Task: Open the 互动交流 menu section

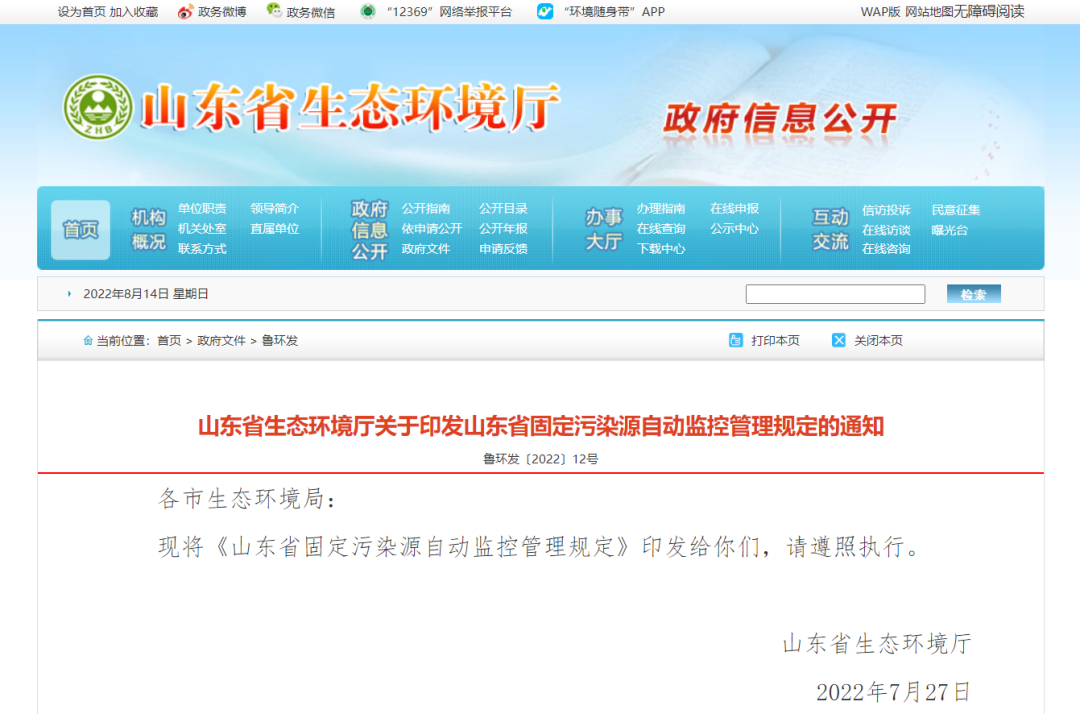Action: pos(828,229)
